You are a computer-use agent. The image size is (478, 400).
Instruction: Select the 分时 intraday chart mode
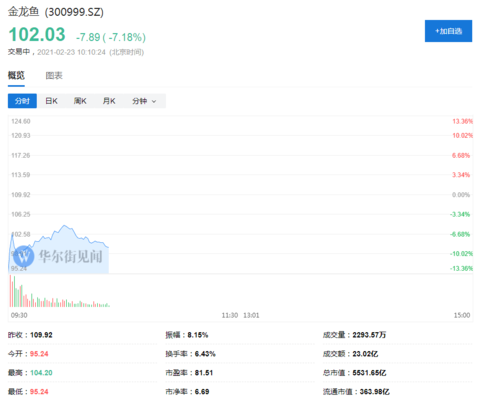[22, 101]
